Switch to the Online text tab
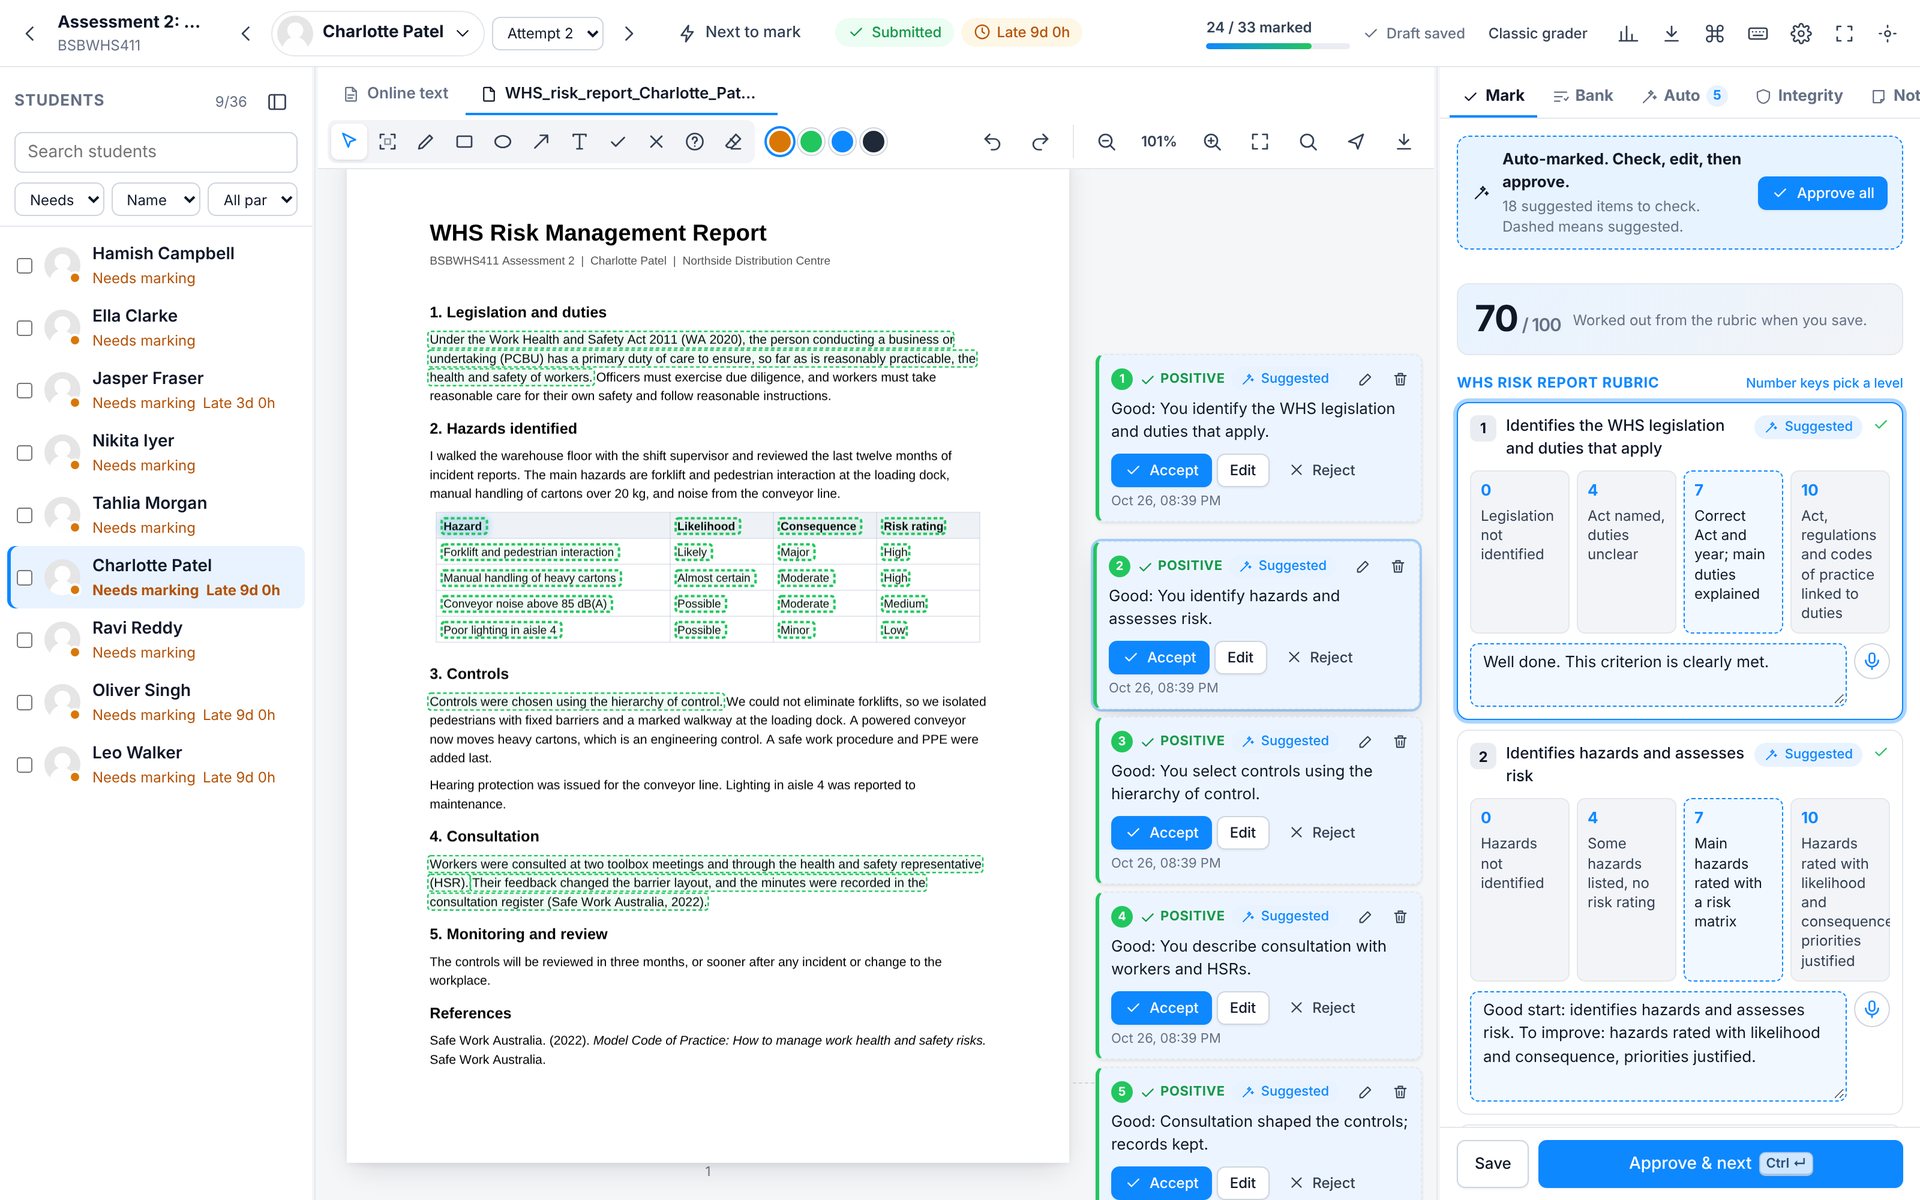The height and width of the screenshot is (1200, 1920). pos(396,93)
